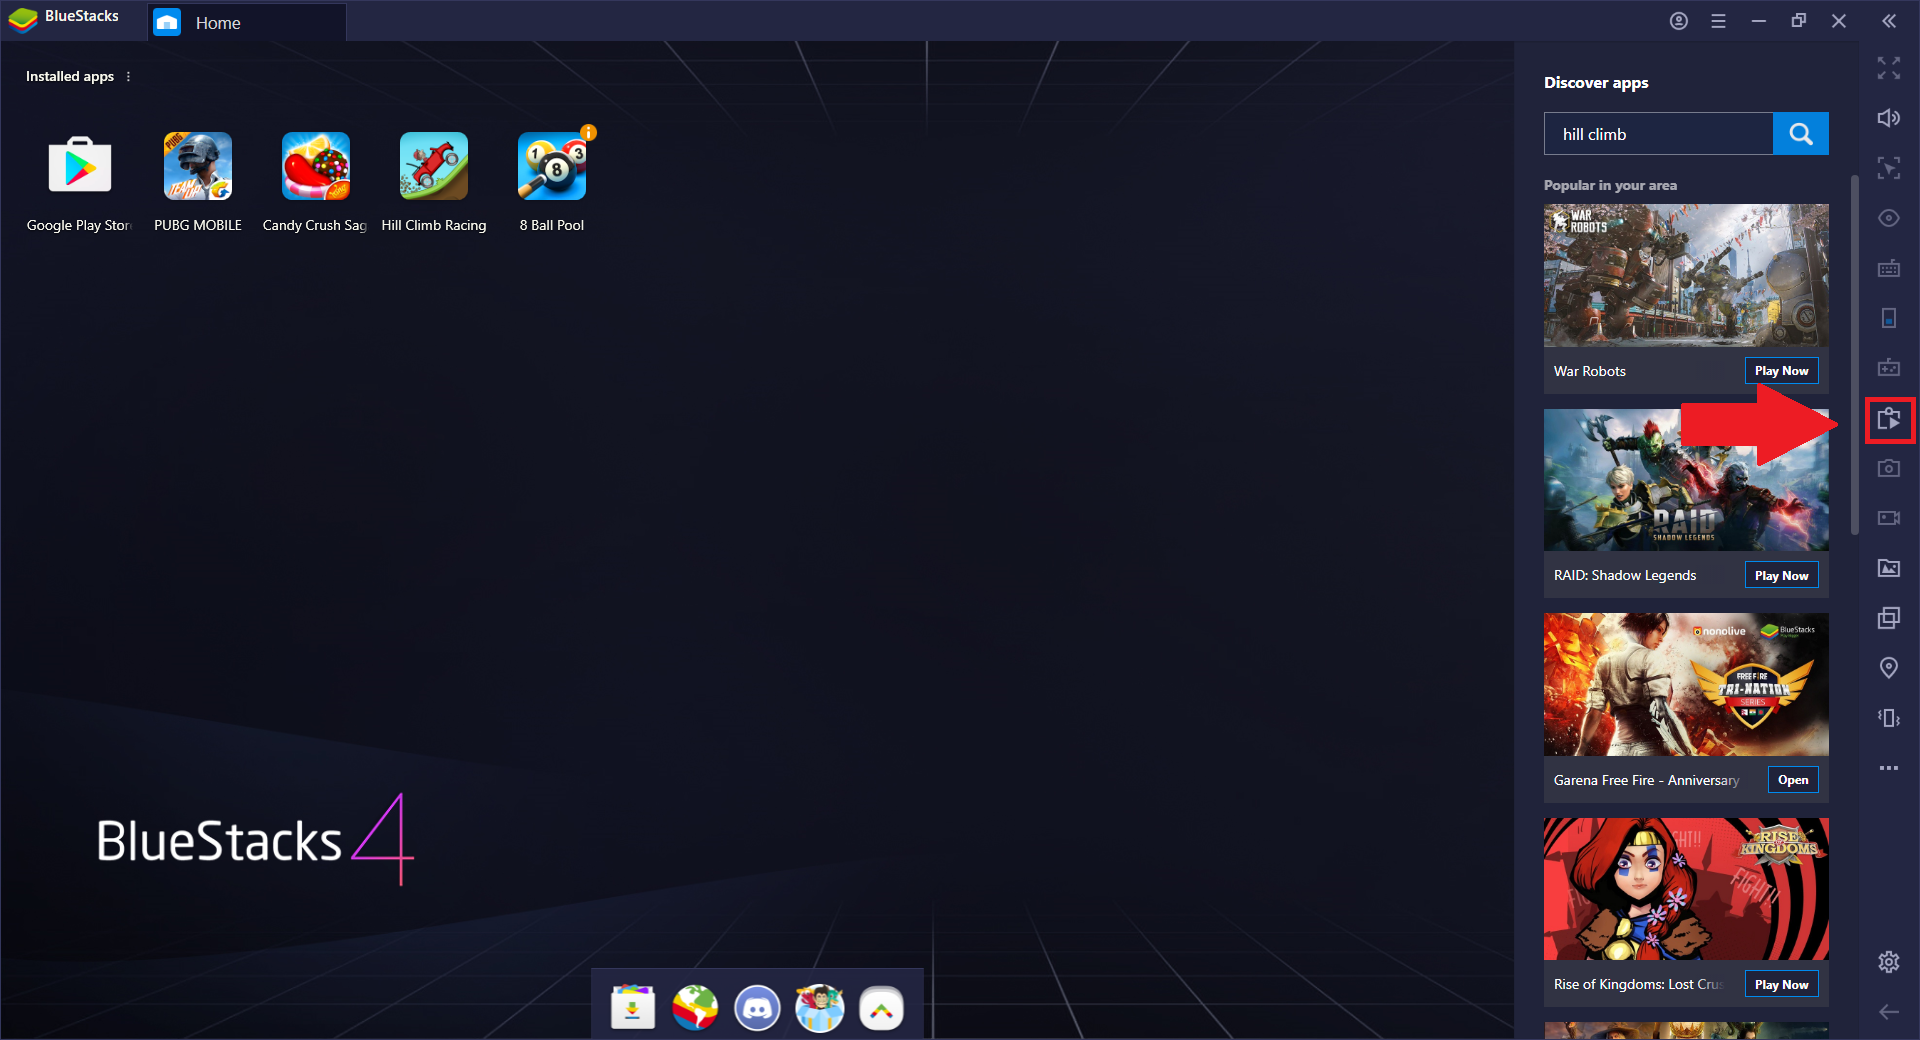Toggle fullscreen mode from sidebar top
The height and width of the screenshot is (1040, 1920).
1889,68
